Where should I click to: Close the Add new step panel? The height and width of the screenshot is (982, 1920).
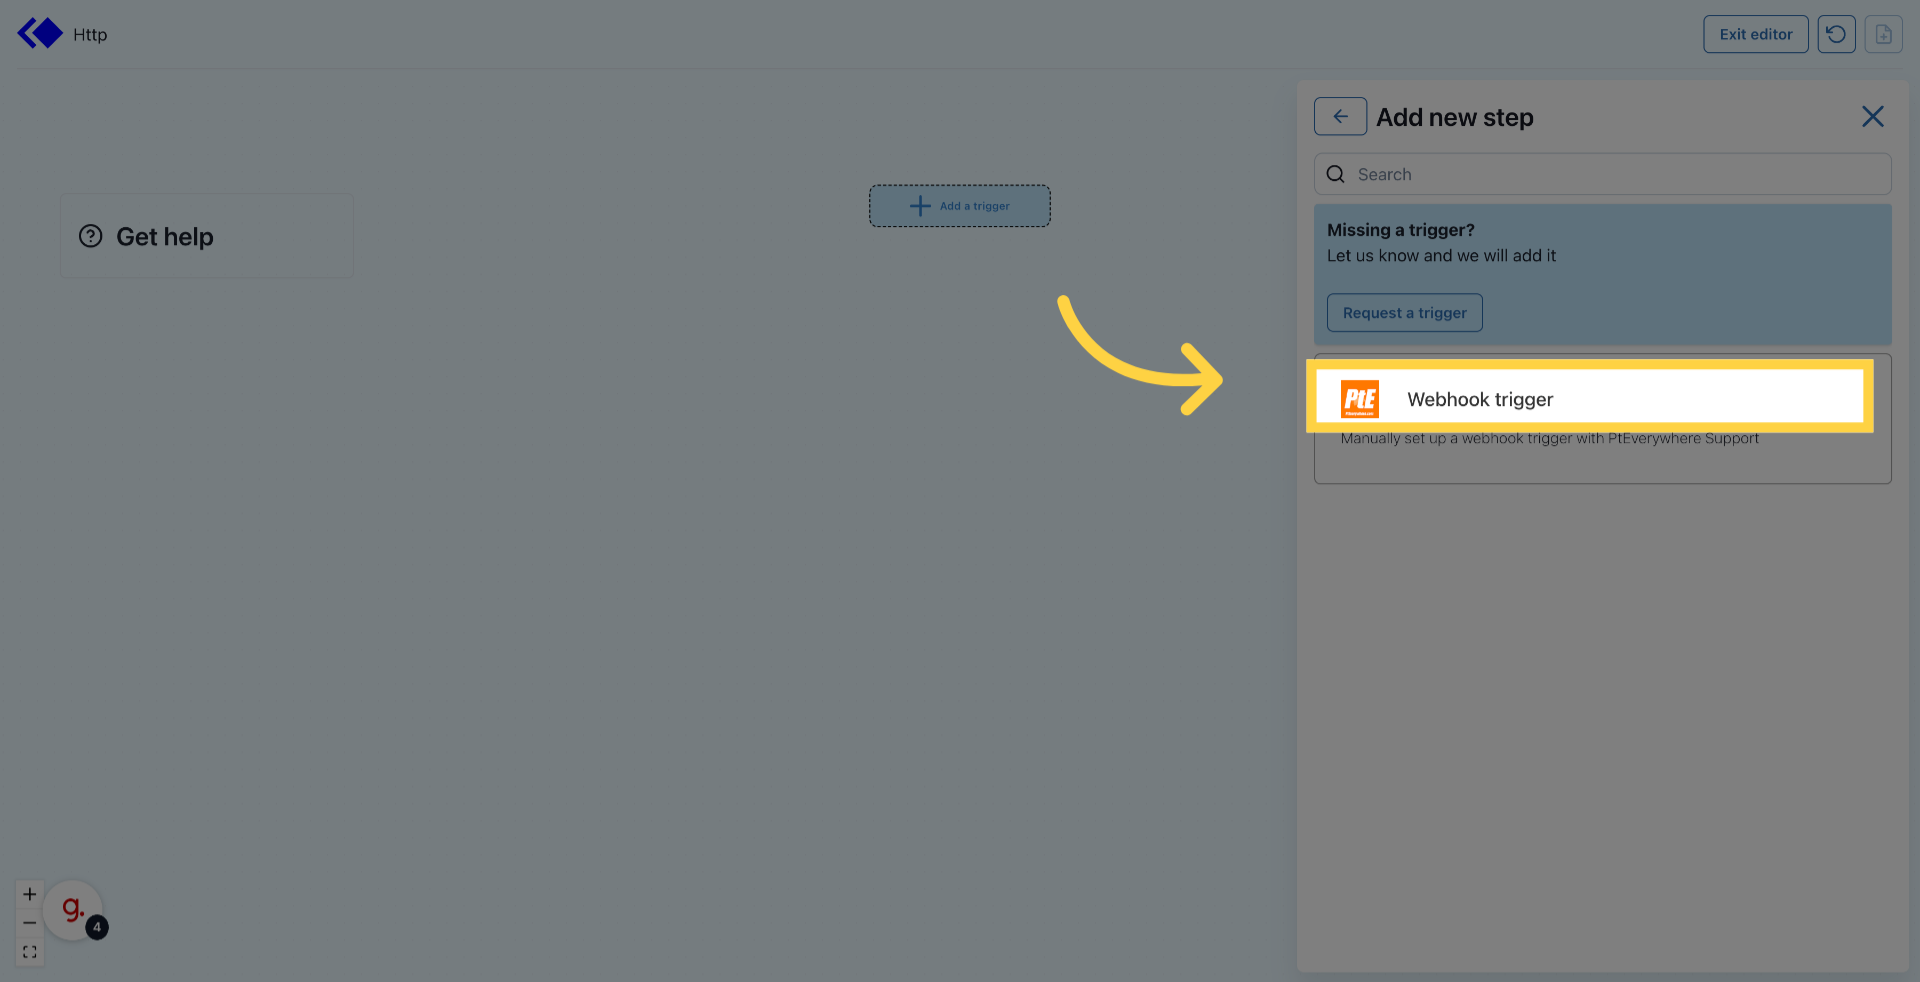[1872, 116]
